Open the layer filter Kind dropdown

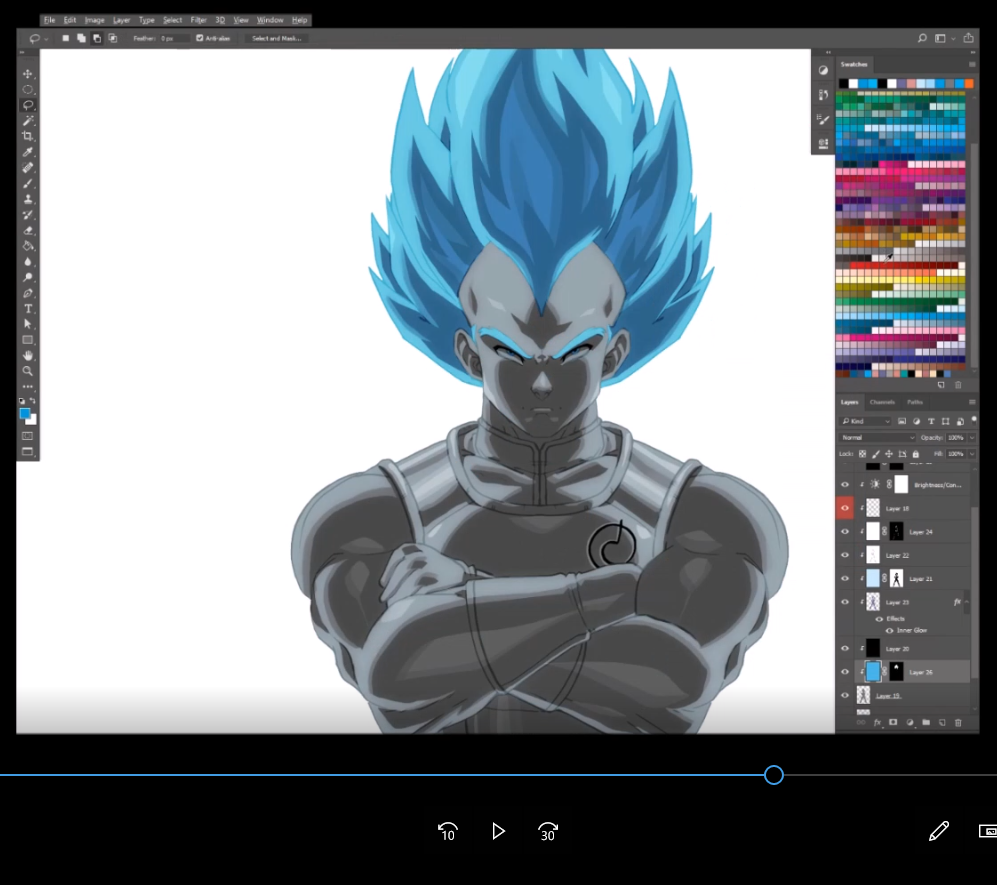point(866,421)
